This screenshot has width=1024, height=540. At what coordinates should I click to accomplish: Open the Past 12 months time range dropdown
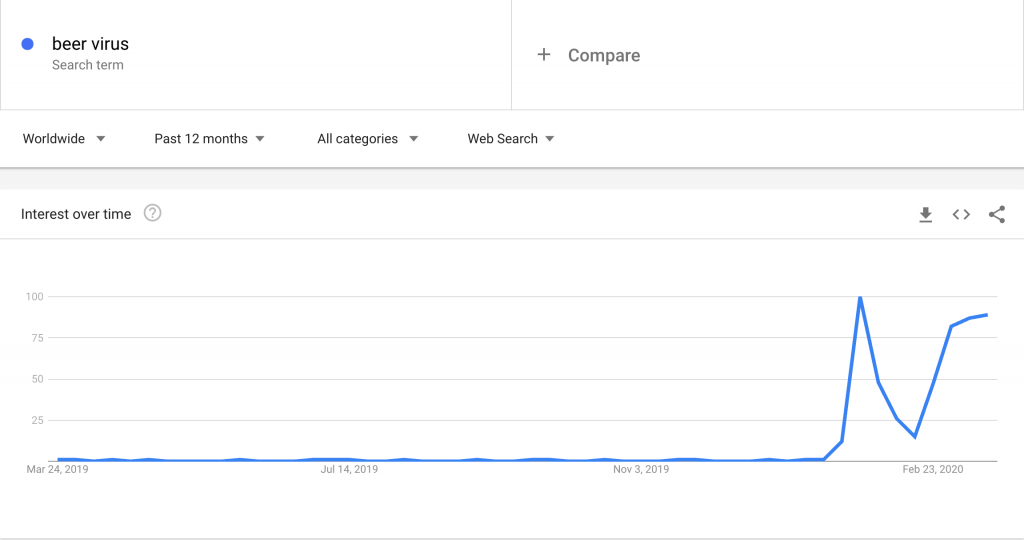pyautogui.click(x=209, y=138)
